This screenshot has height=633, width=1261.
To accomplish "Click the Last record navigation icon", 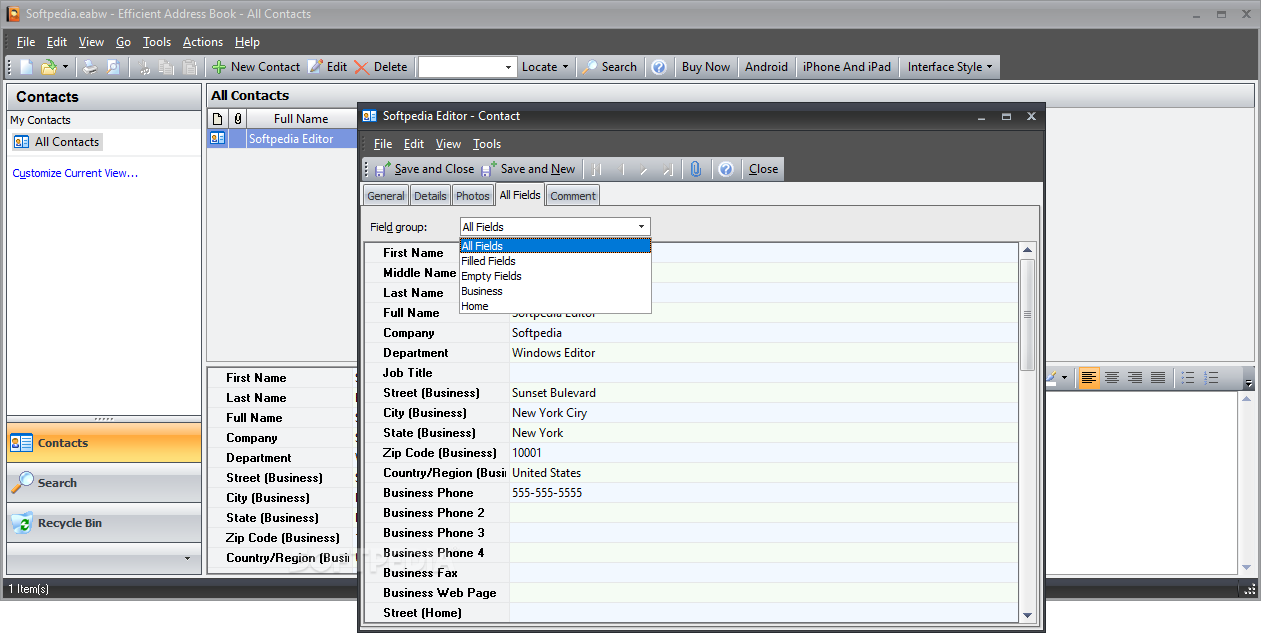I will pos(668,169).
